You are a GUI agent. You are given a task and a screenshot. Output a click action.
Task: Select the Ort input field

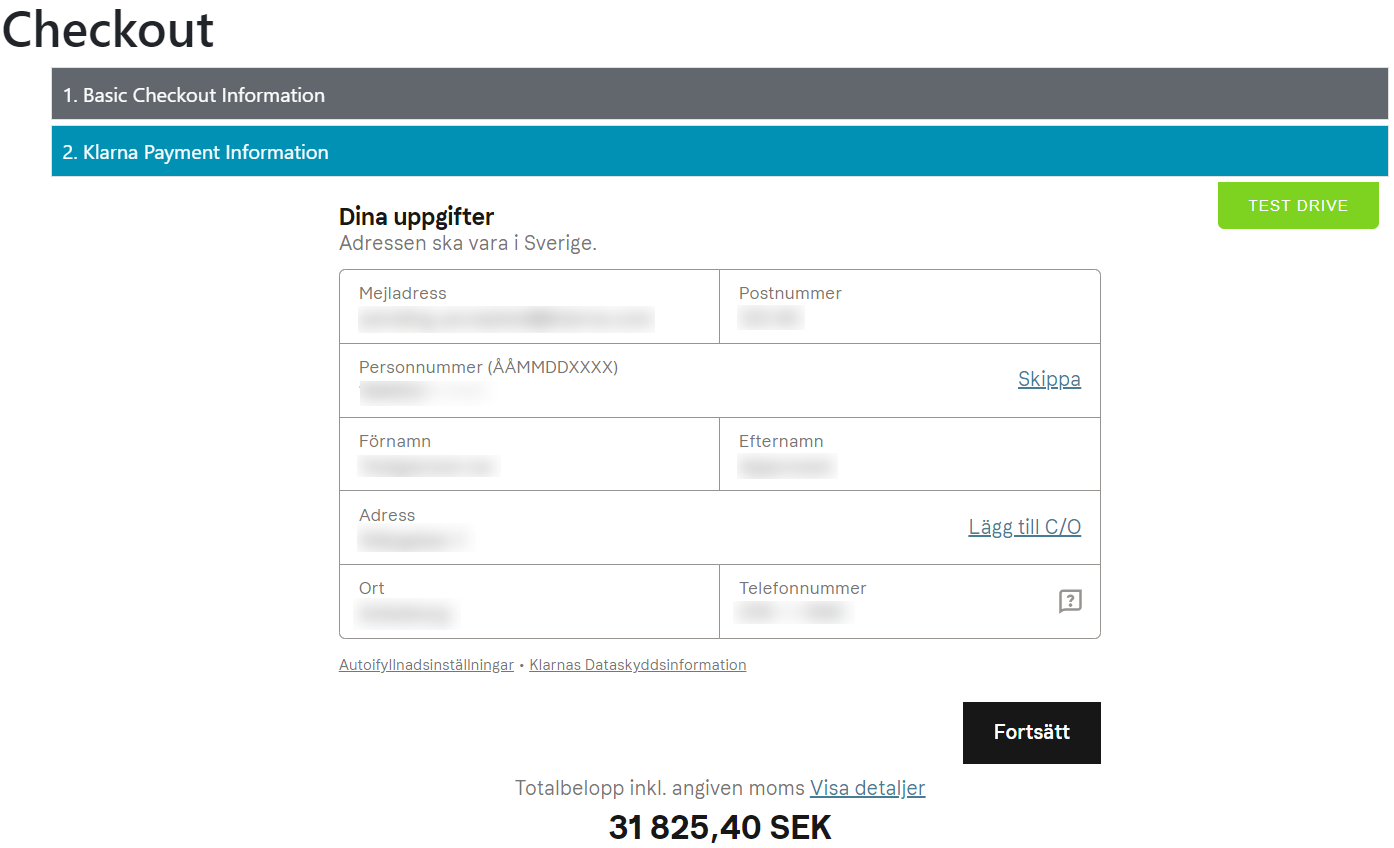pyautogui.click(x=529, y=601)
